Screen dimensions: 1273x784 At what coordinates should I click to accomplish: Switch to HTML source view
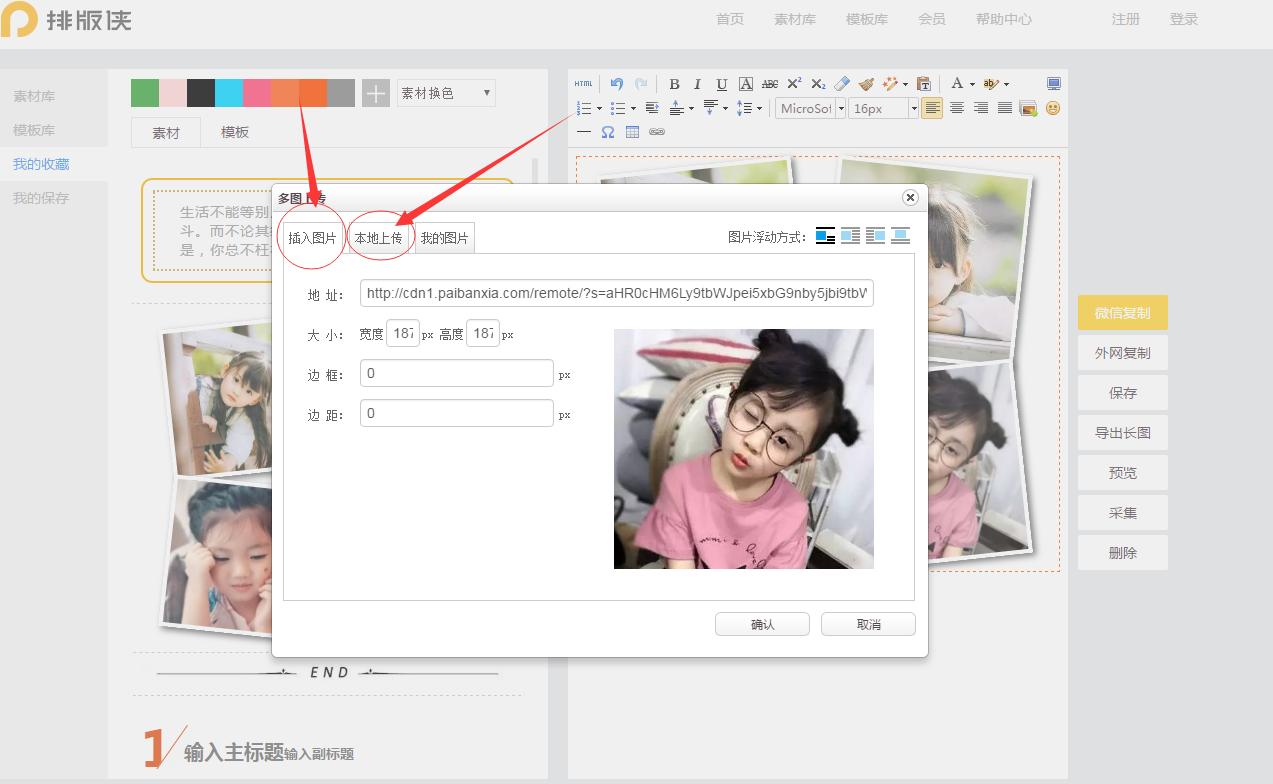[584, 84]
